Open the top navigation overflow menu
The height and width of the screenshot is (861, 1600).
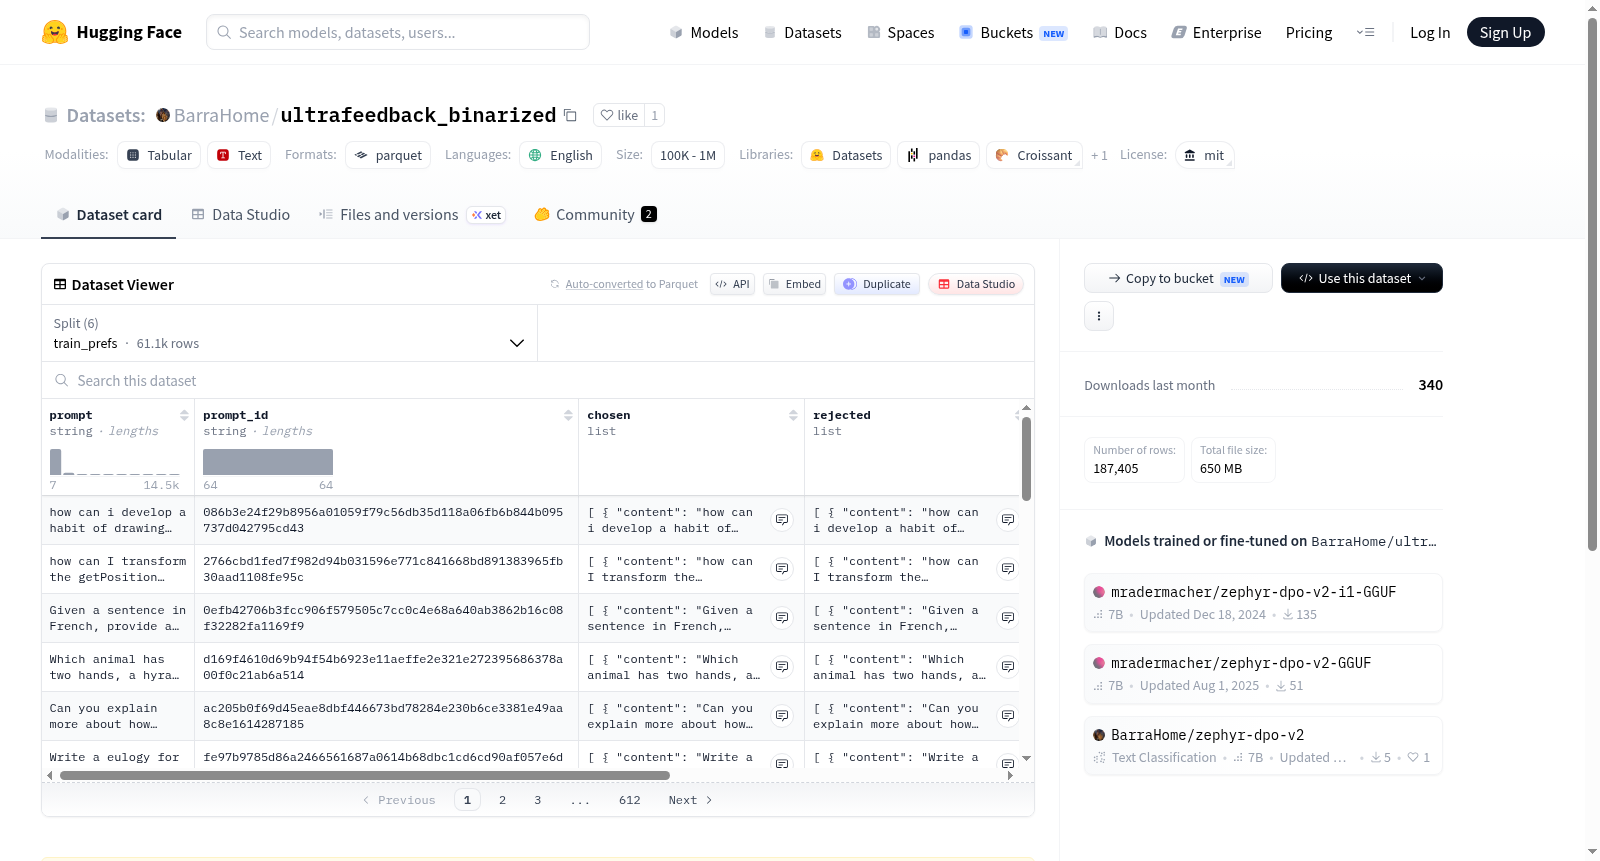pyautogui.click(x=1365, y=32)
